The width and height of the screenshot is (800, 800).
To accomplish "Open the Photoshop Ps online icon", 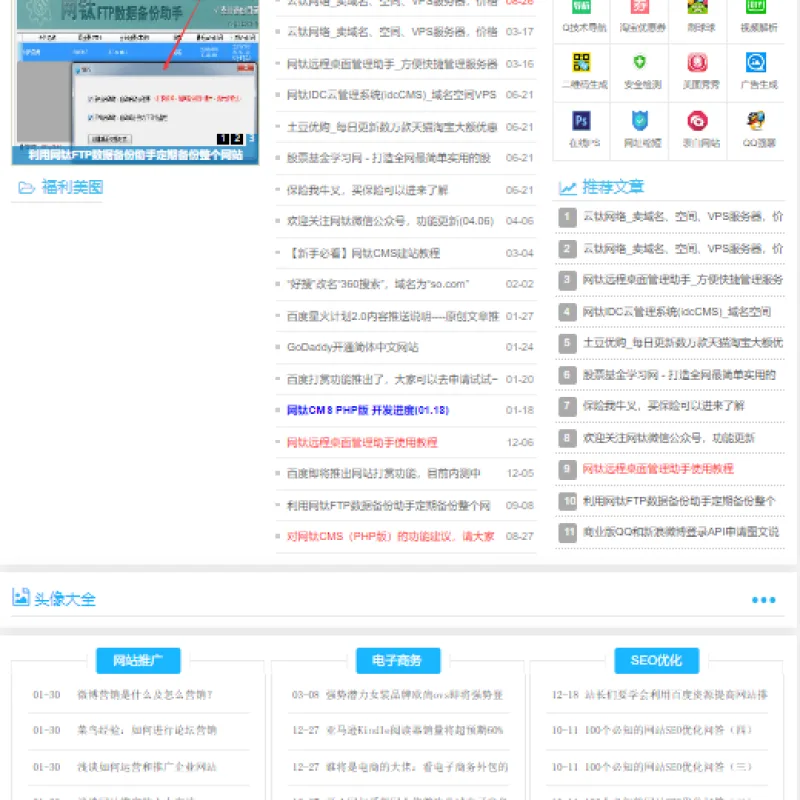I will (582, 121).
